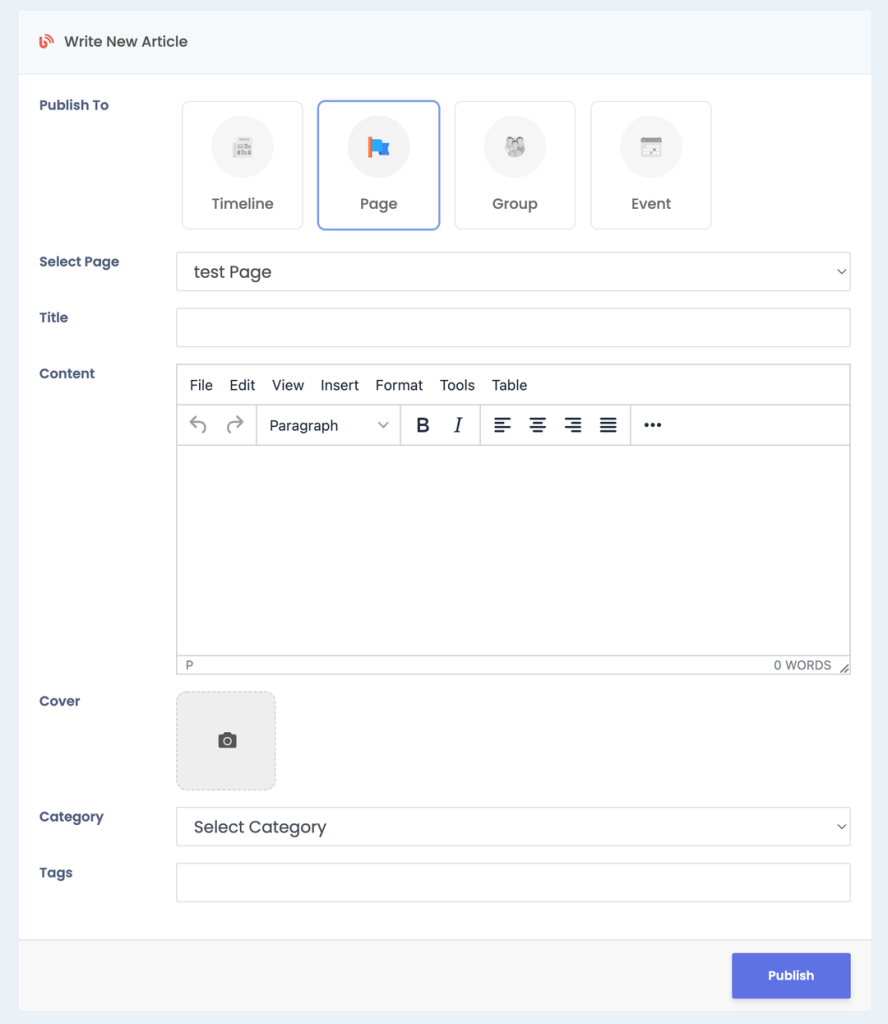Center align the text

pyautogui.click(x=537, y=425)
